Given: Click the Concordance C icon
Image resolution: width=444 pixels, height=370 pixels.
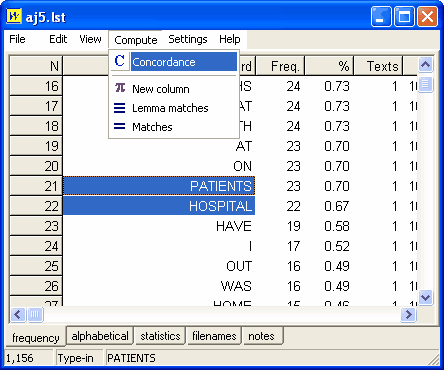Looking at the screenshot, I should [120, 61].
